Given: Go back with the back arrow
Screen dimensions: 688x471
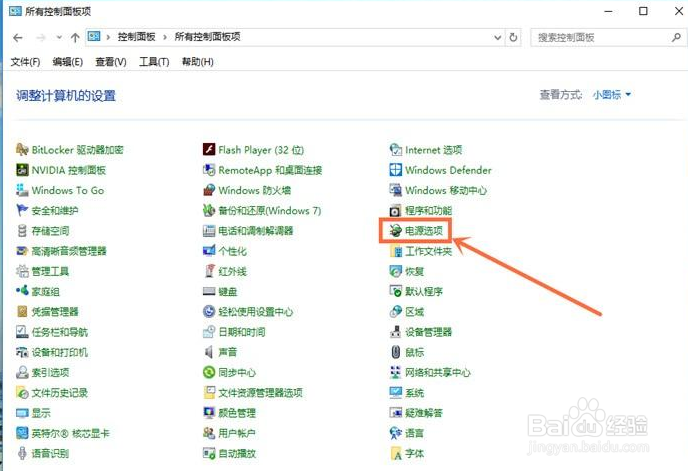Looking at the screenshot, I should [x=18, y=38].
